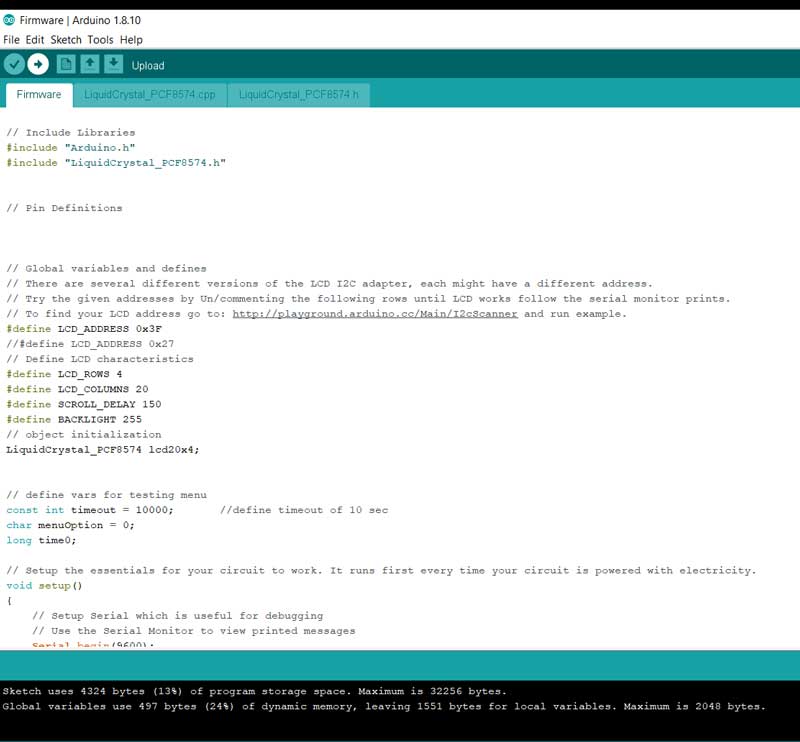Switch to LiquidCrystal_PCF8574.cpp tab
This screenshot has height=742, width=800.
click(149, 95)
